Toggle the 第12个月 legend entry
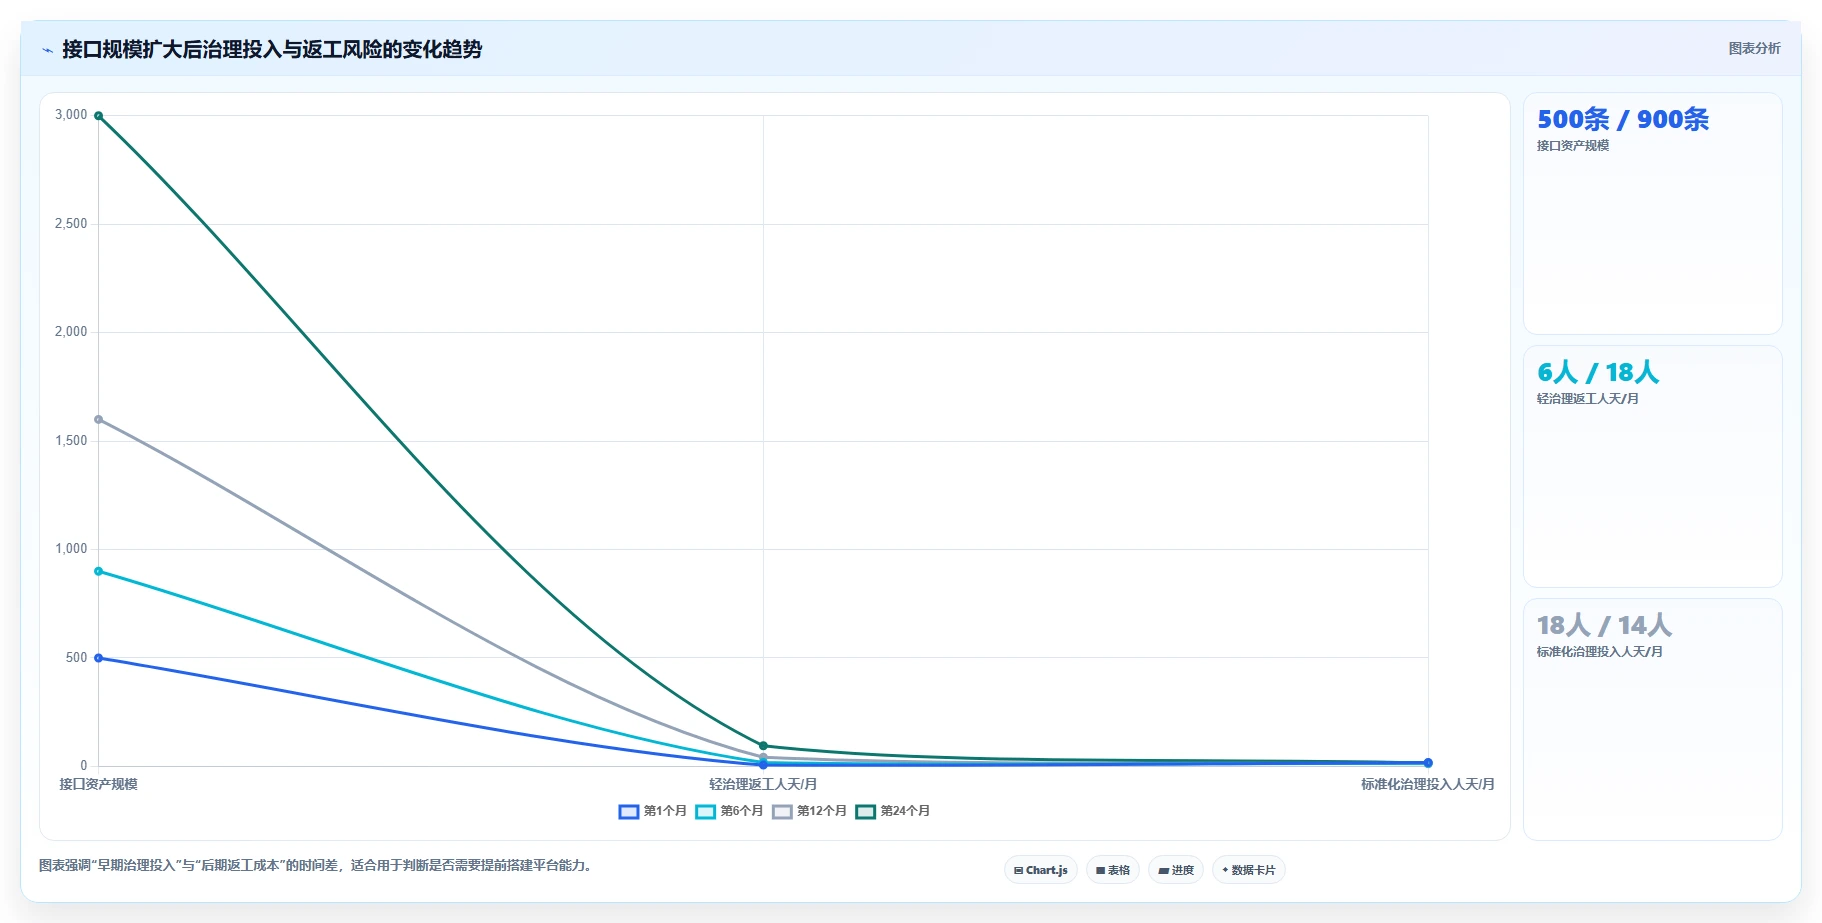 (810, 811)
